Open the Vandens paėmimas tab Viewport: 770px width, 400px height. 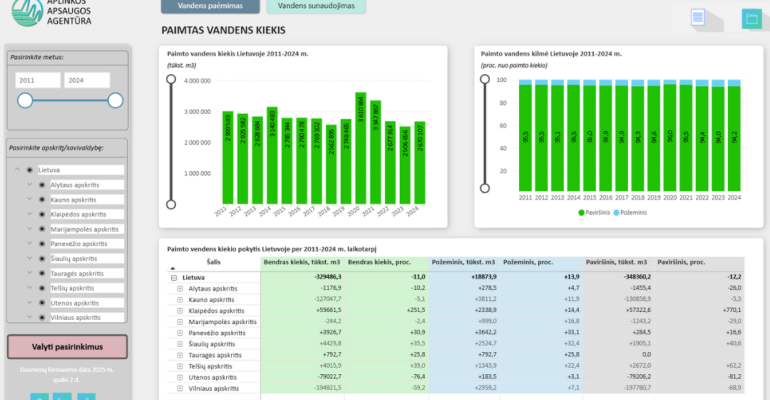(210, 6)
